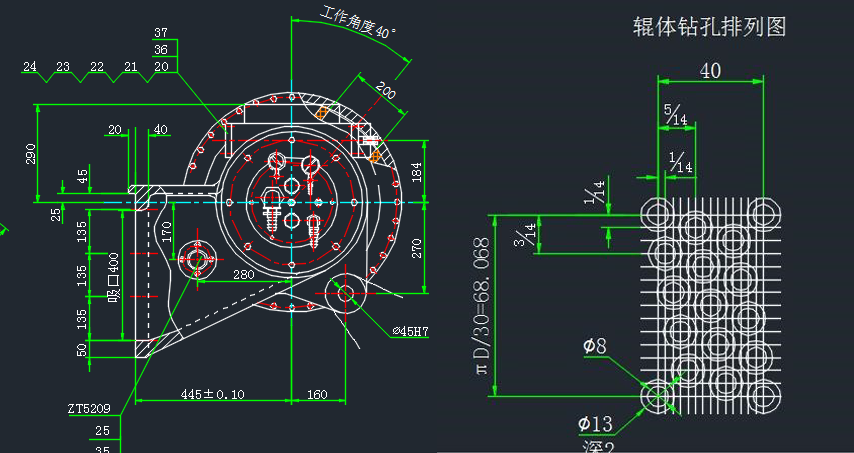Select the ZT5209 part label

(x=89, y=408)
